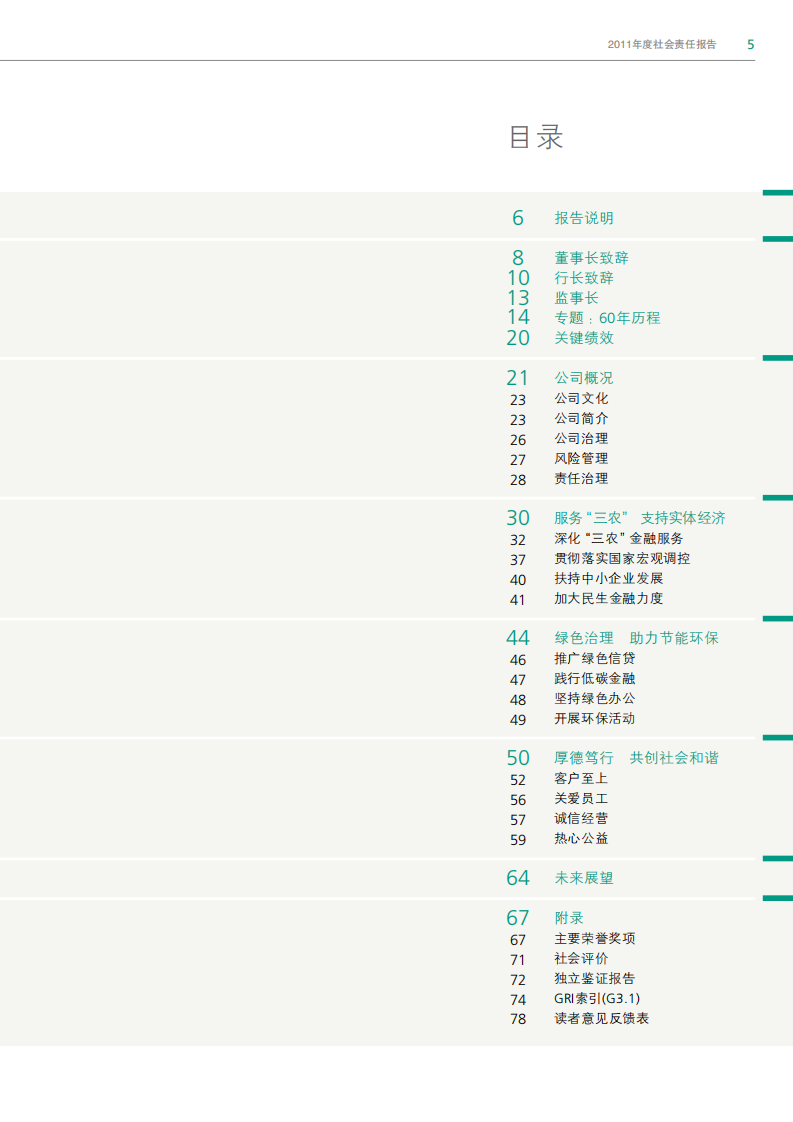Open the entry 专题：60年历程
The width and height of the screenshot is (793, 1122).
pyautogui.click(x=607, y=318)
